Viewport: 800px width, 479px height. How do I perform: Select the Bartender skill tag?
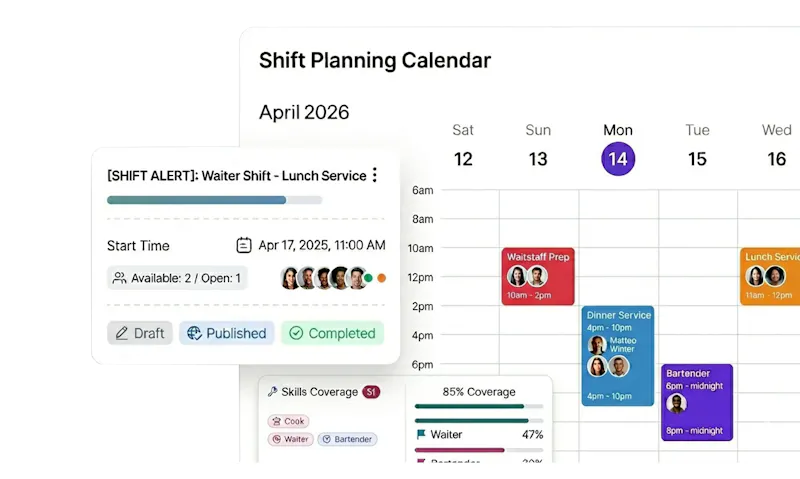coord(347,439)
